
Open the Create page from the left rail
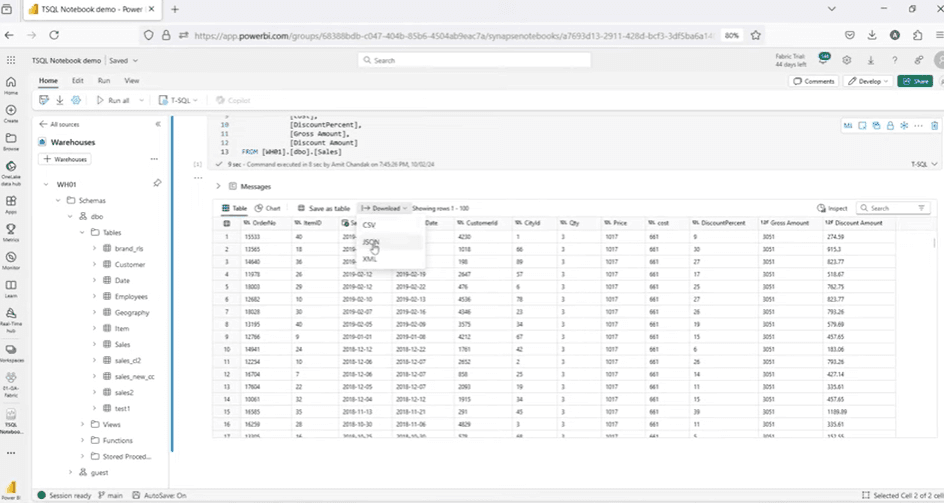tap(11, 113)
